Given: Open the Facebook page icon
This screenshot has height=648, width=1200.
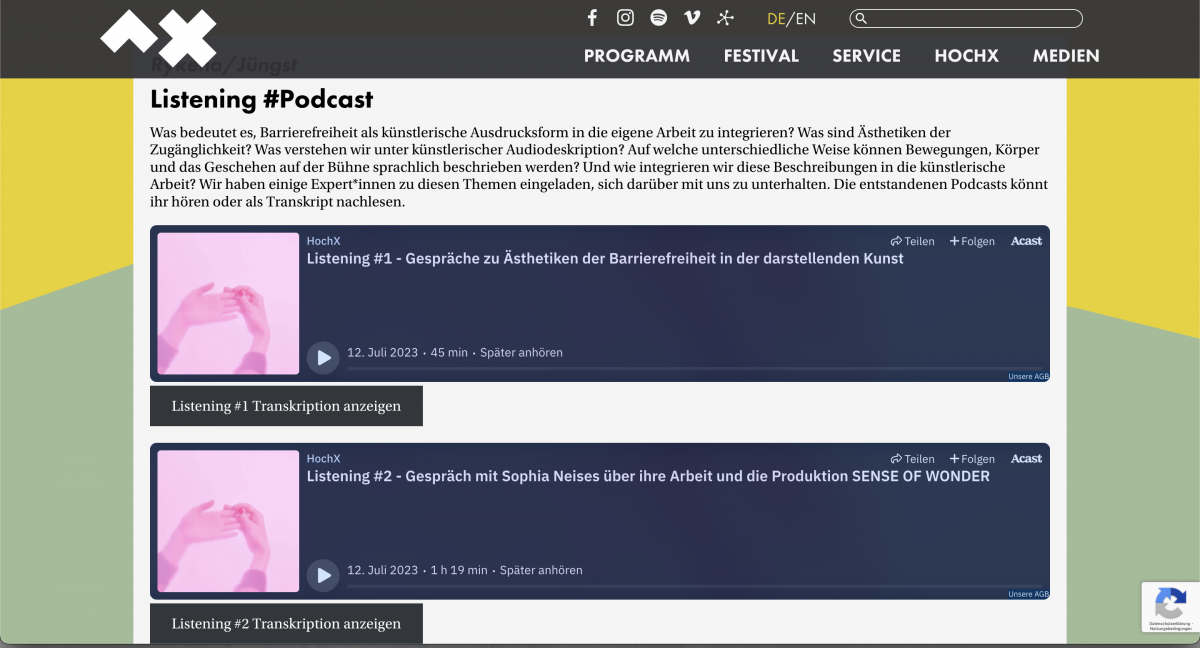Looking at the screenshot, I should click(592, 18).
